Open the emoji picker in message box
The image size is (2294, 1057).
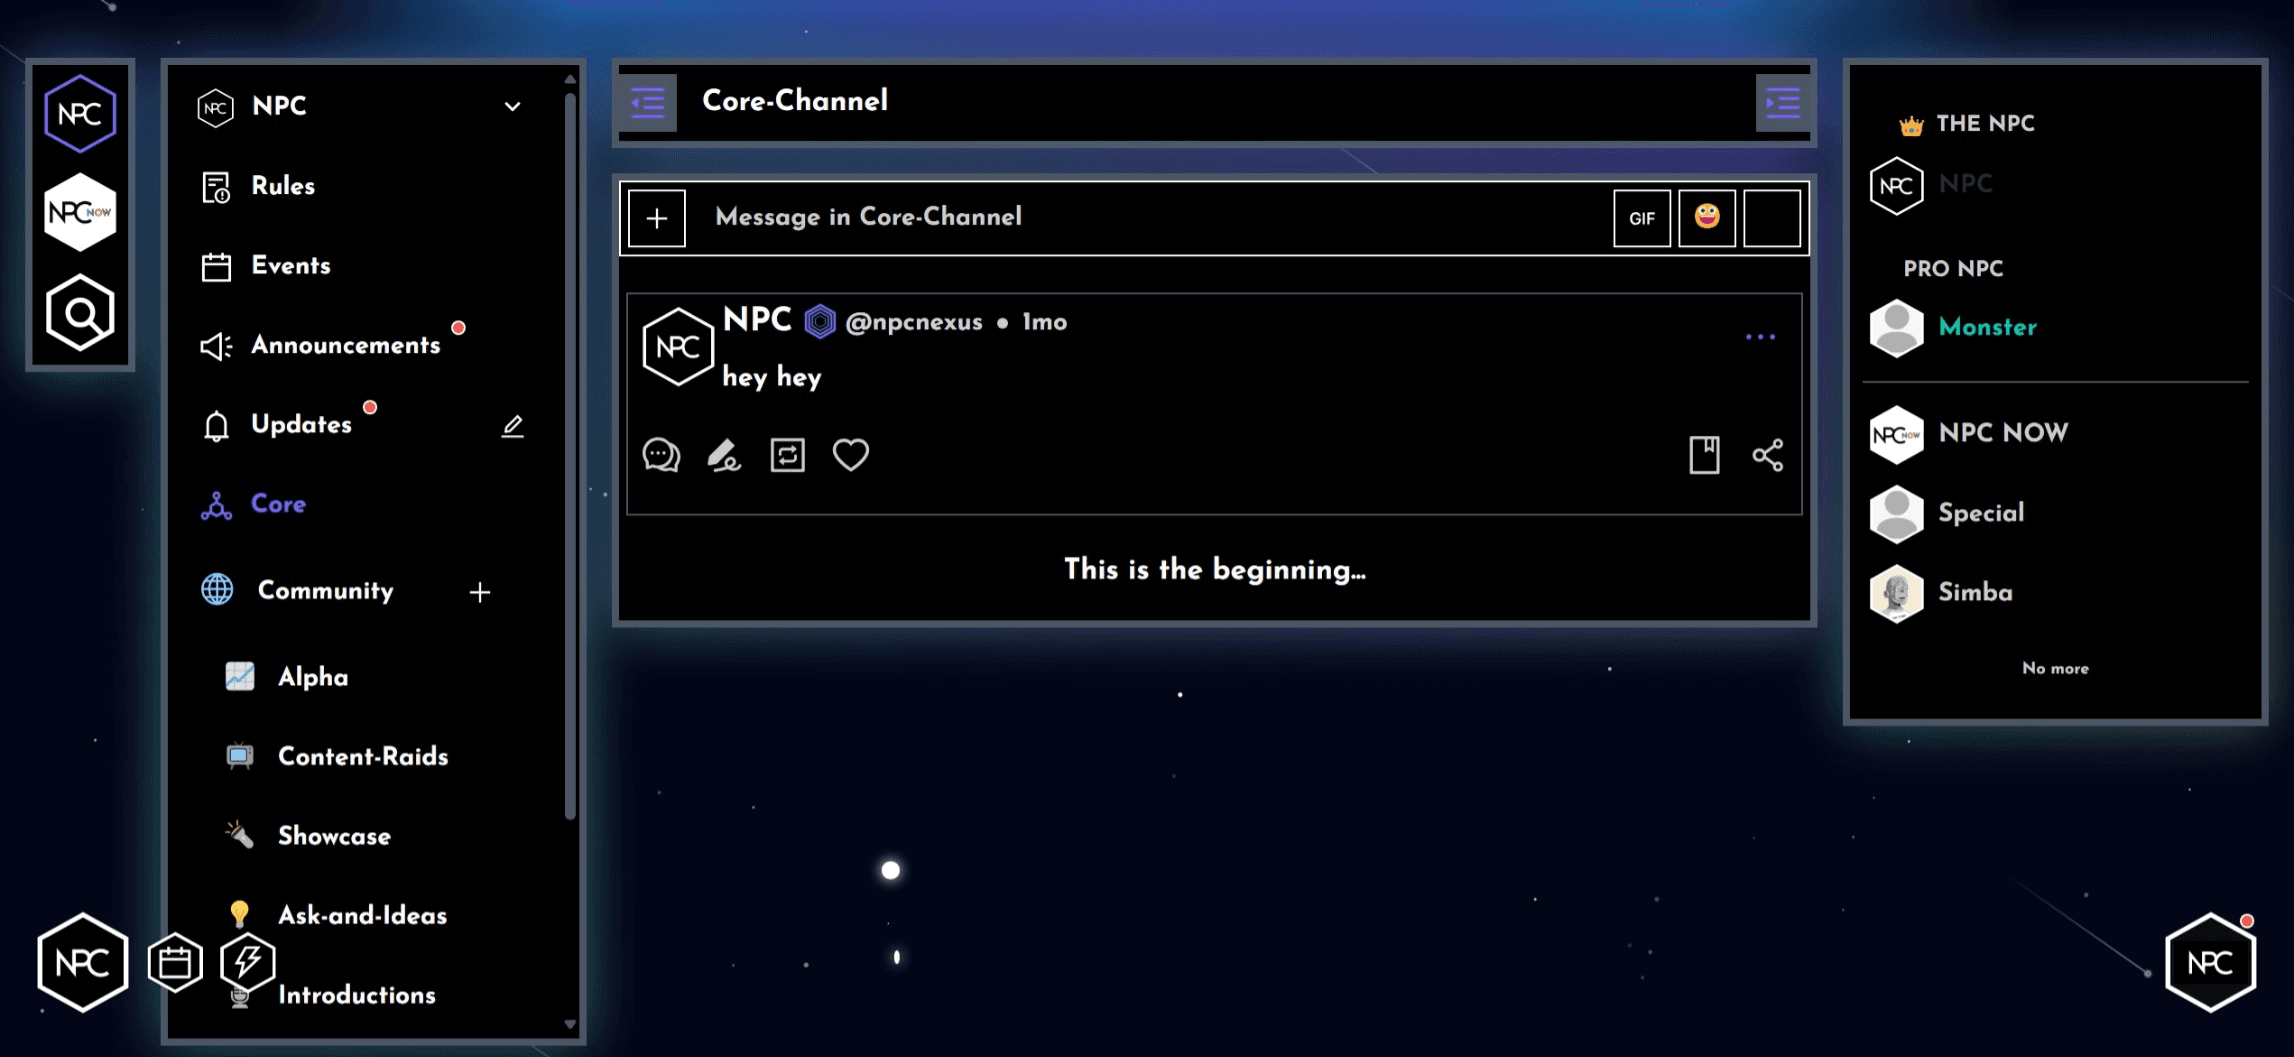click(1706, 218)
